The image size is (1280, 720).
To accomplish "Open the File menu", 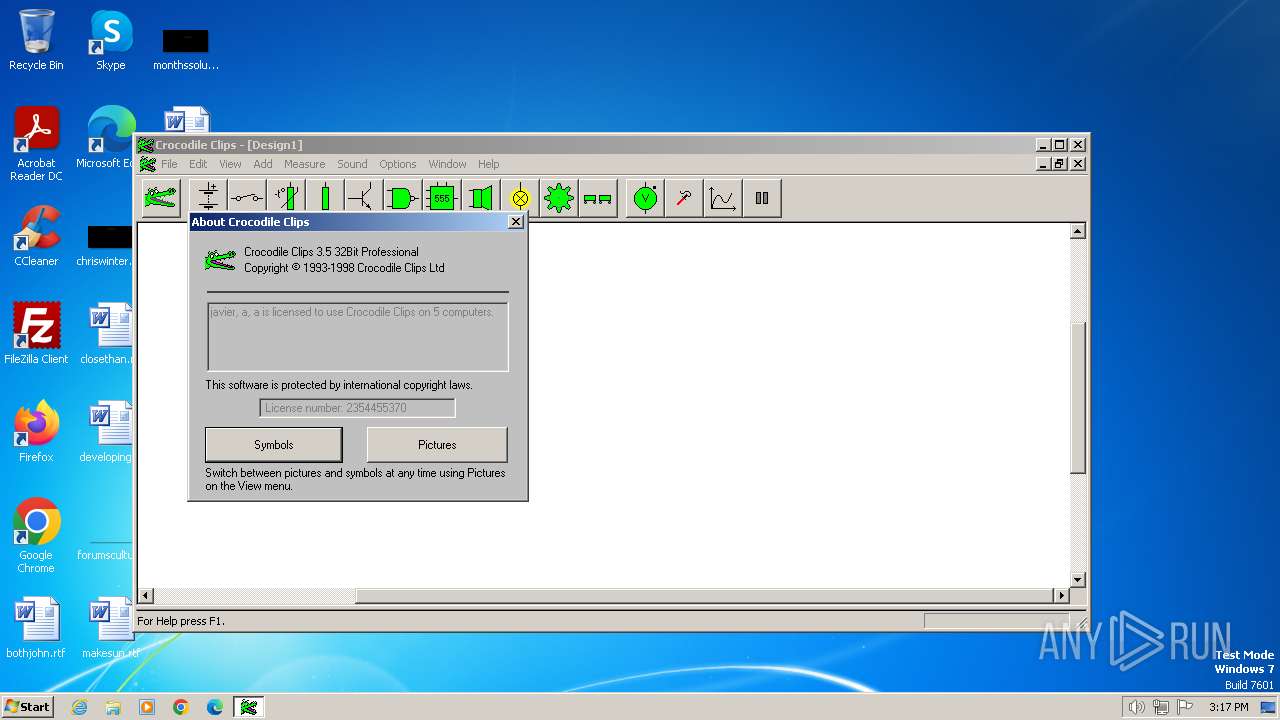I will (x=169, y=164).
